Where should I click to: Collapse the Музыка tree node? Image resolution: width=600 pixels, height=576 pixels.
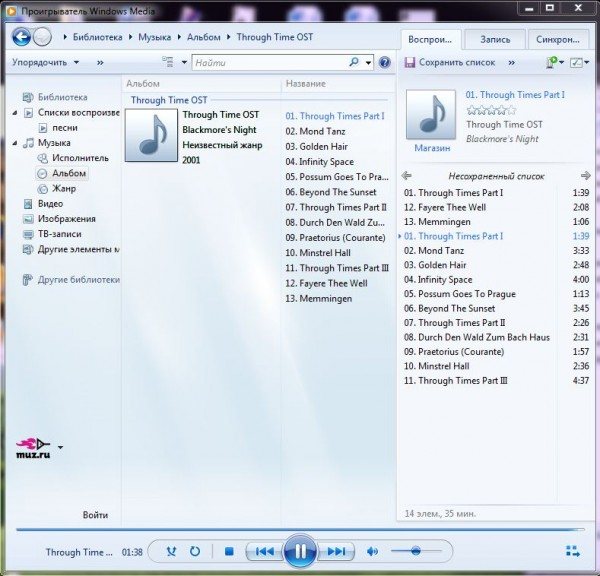point(15,143)
